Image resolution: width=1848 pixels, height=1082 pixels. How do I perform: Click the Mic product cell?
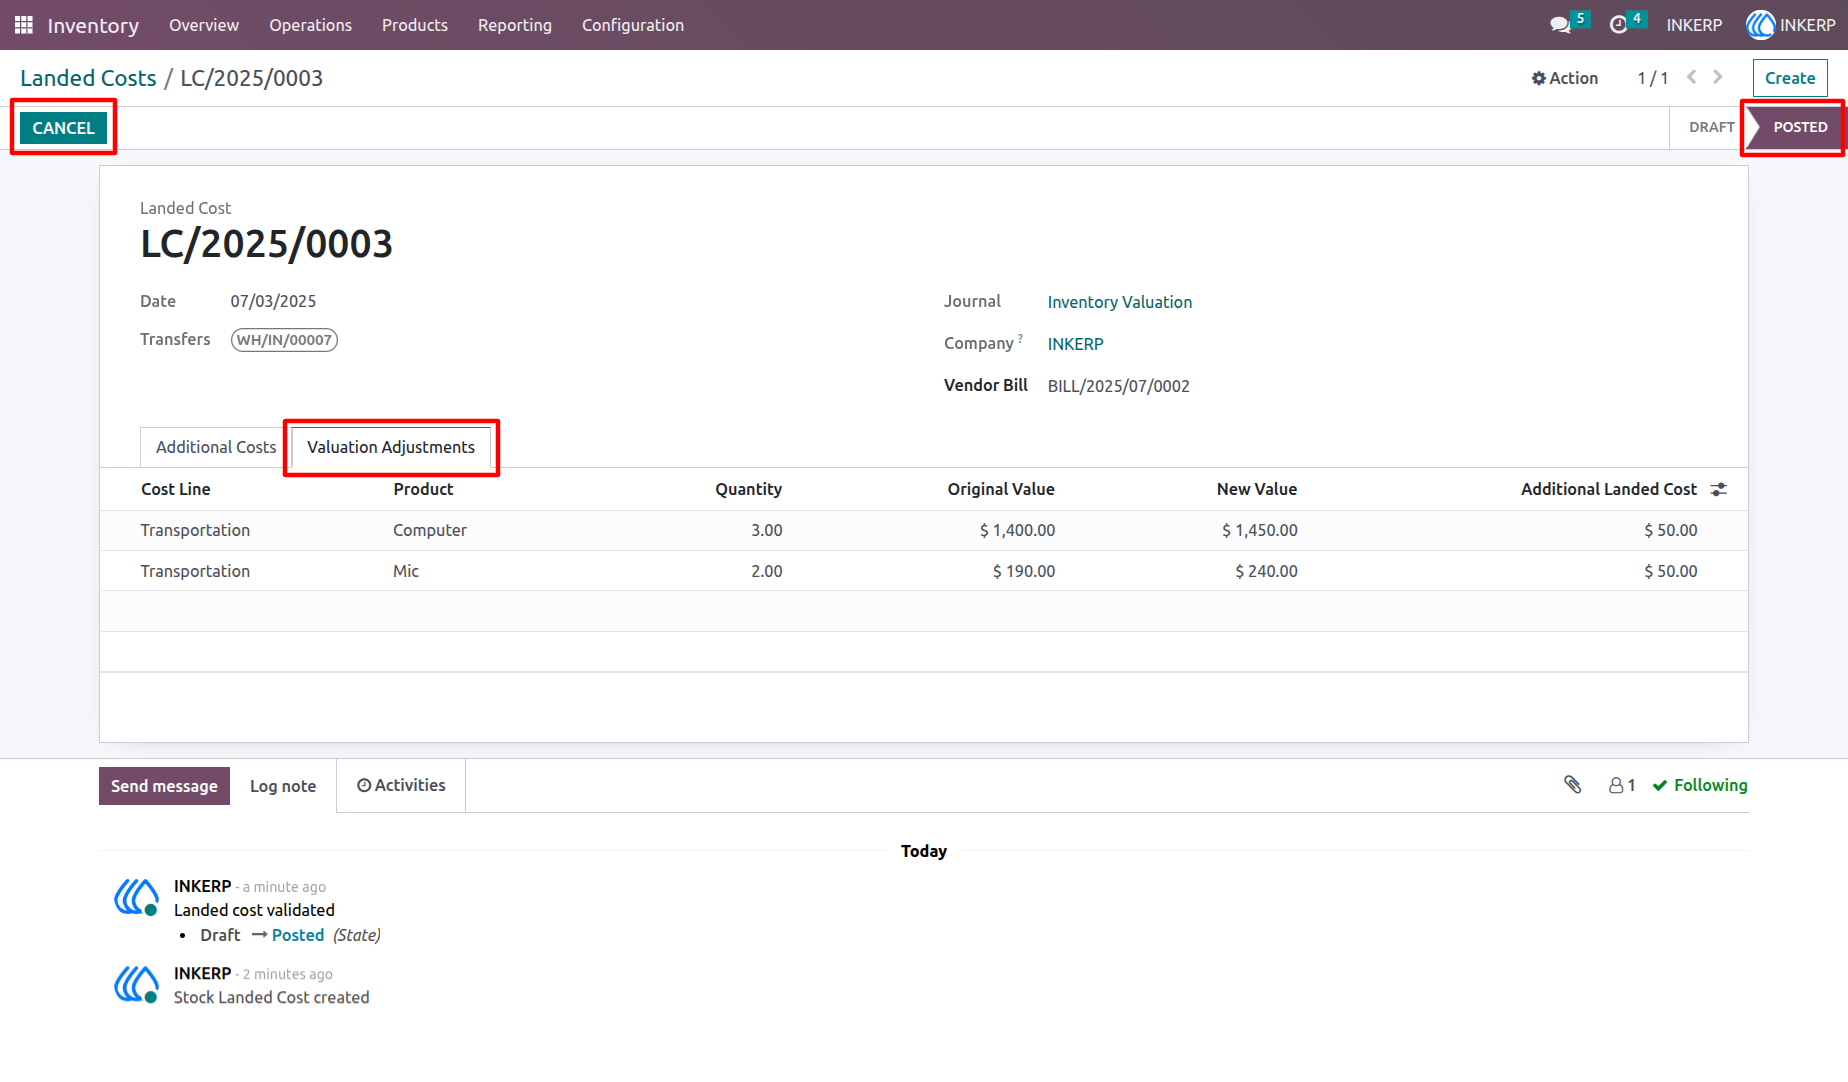406,571
